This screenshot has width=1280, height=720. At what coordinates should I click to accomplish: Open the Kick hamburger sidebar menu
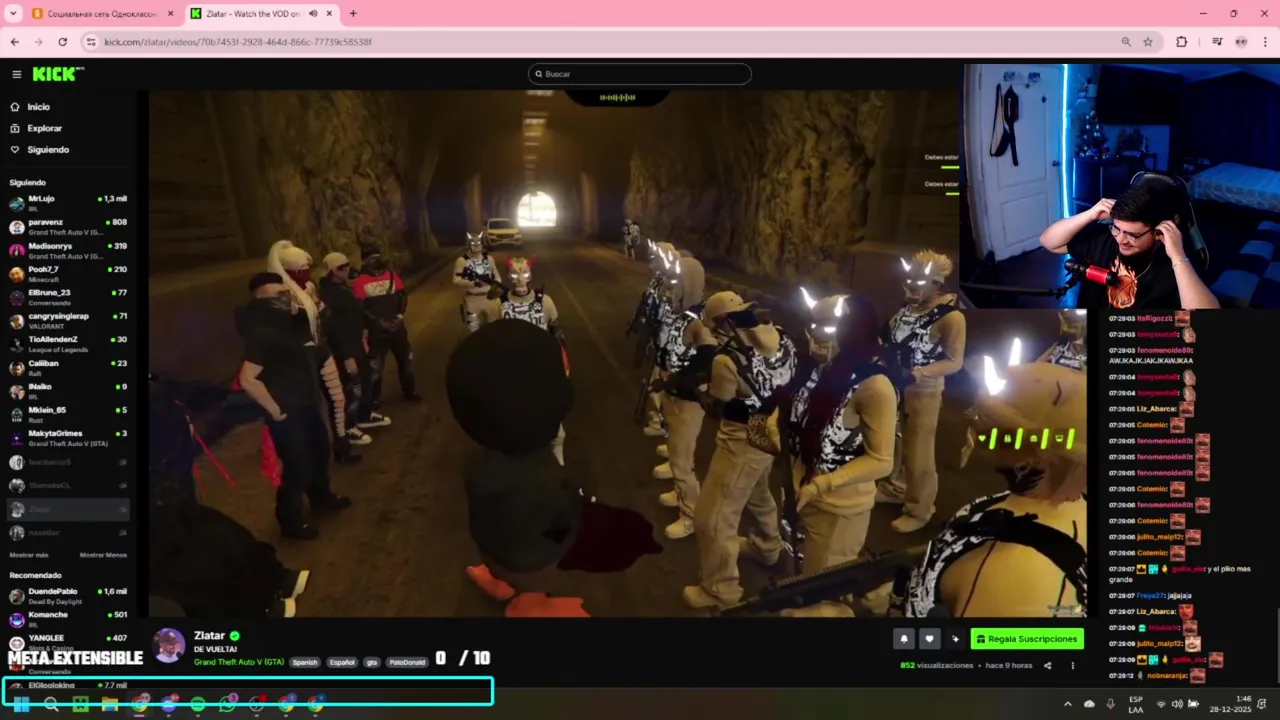16,74
